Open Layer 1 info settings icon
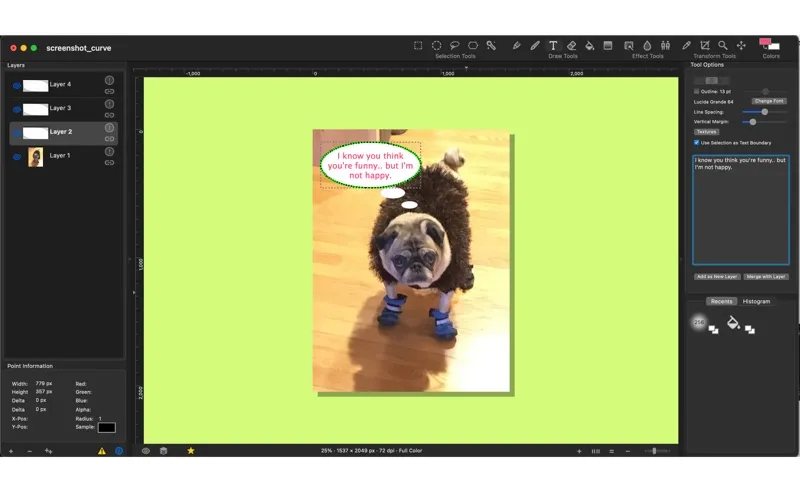800x500 pixels. [109, 152]
